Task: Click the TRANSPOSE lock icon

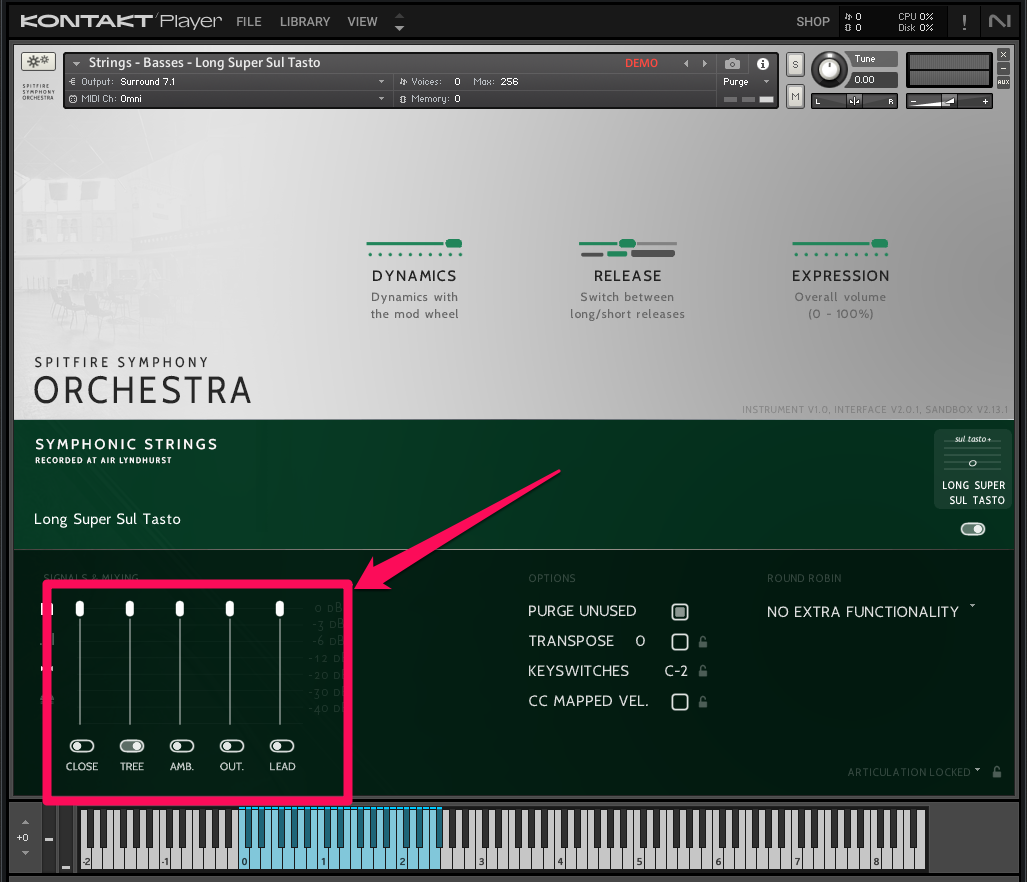Action: tap(703, 642)
